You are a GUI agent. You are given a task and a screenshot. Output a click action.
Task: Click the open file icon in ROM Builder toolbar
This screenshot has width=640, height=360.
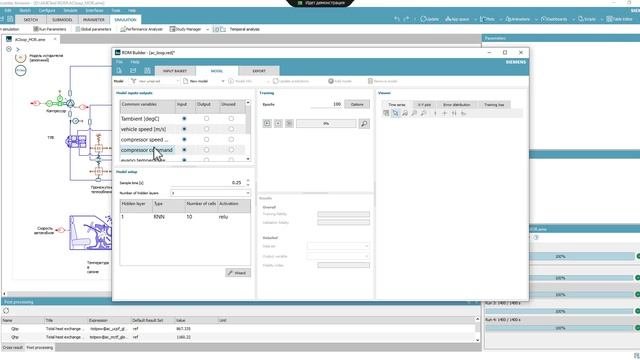pos(133,71)
